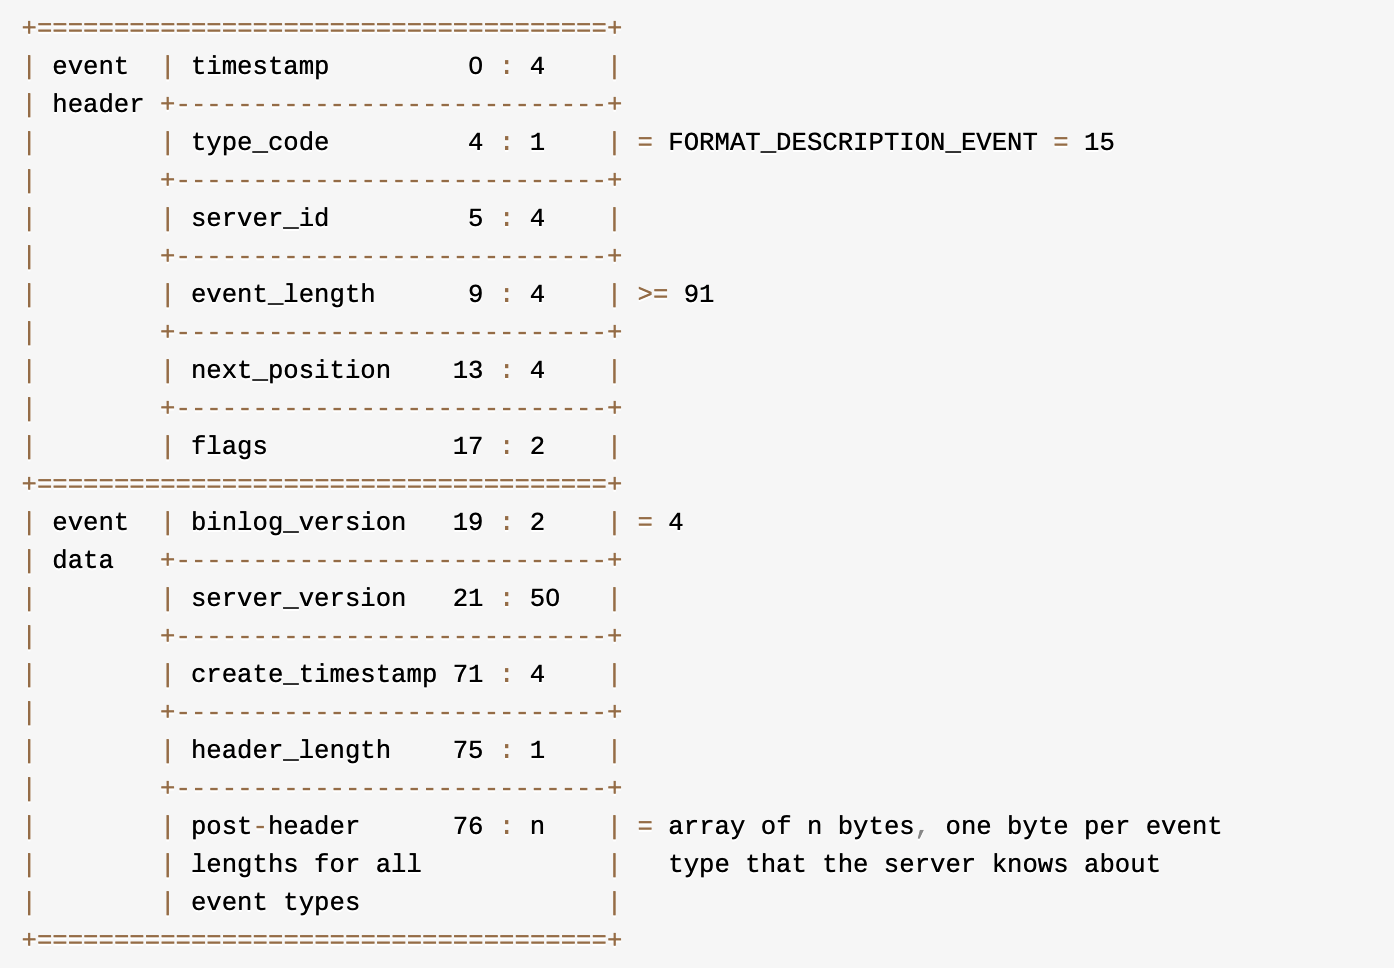Viewport: 1394px width, 968px height.
Task: Click the 'event header' section label
Action: (91, 85)
